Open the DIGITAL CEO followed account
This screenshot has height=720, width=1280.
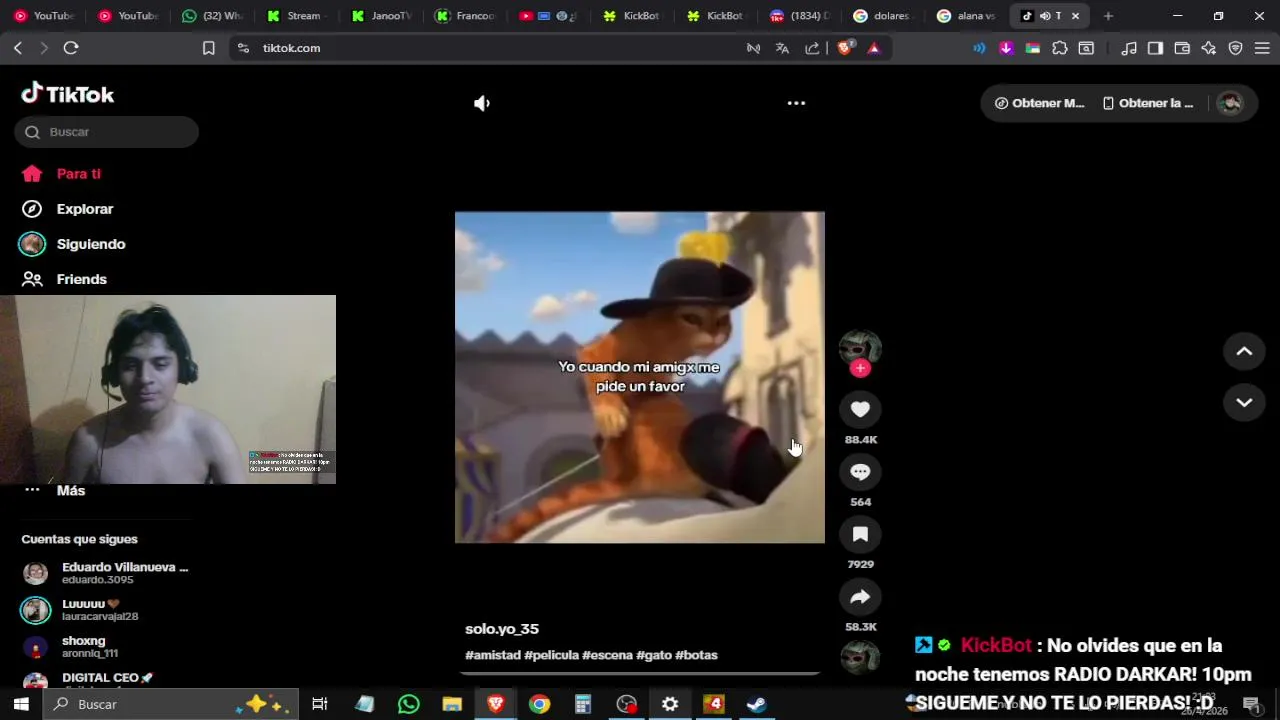(107, 680)
